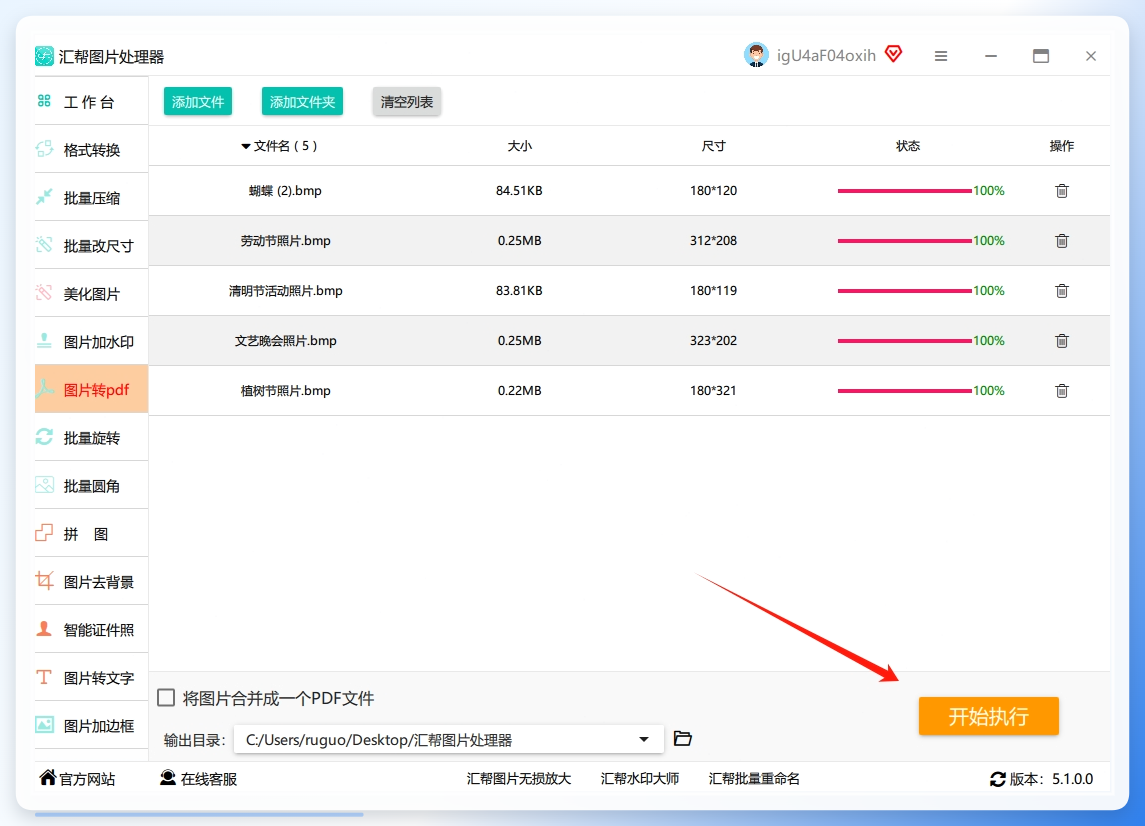1145x826 pixels.
Task: Click the 批量旋转 rotate icon
Action: [x=45, y=437]
